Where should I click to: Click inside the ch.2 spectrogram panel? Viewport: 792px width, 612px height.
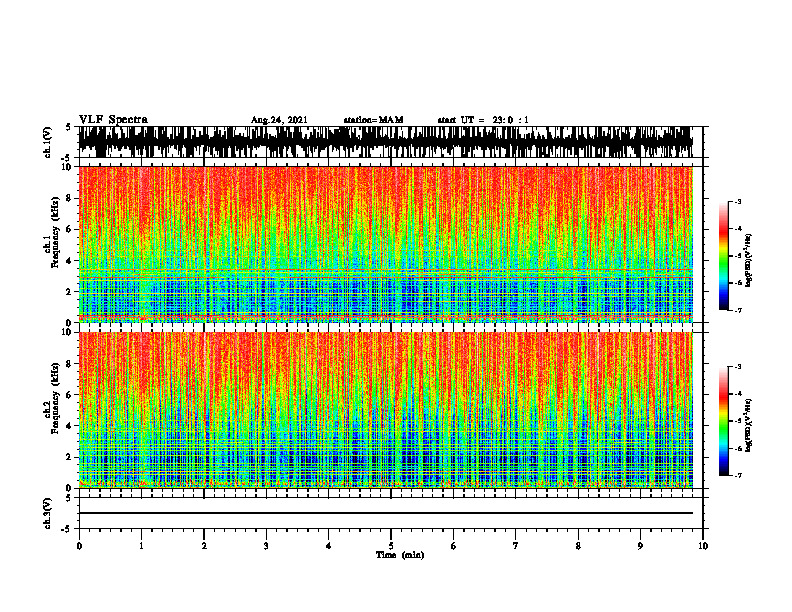(385, 410)
